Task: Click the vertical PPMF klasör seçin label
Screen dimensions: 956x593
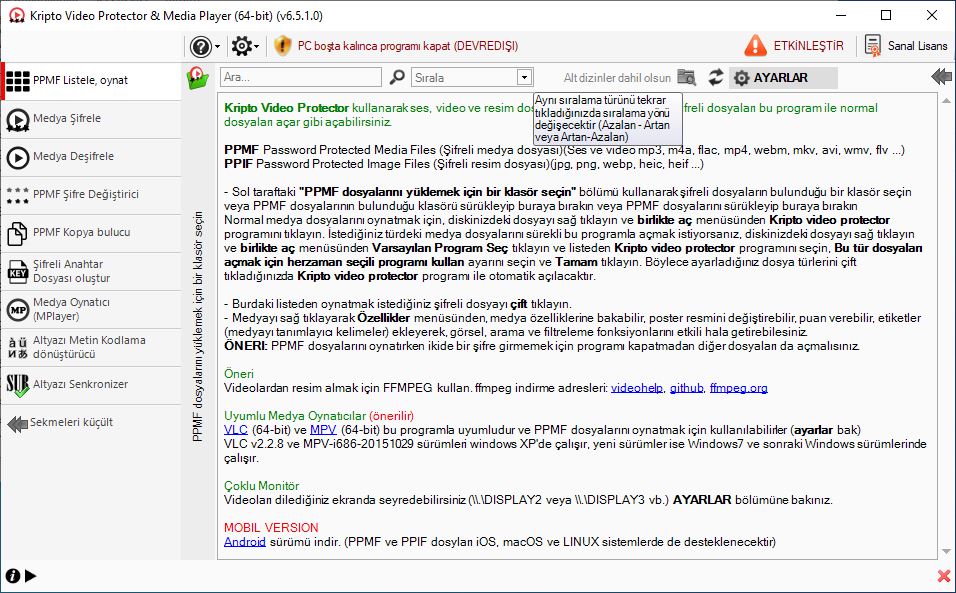Action: (x=197, y=327)
